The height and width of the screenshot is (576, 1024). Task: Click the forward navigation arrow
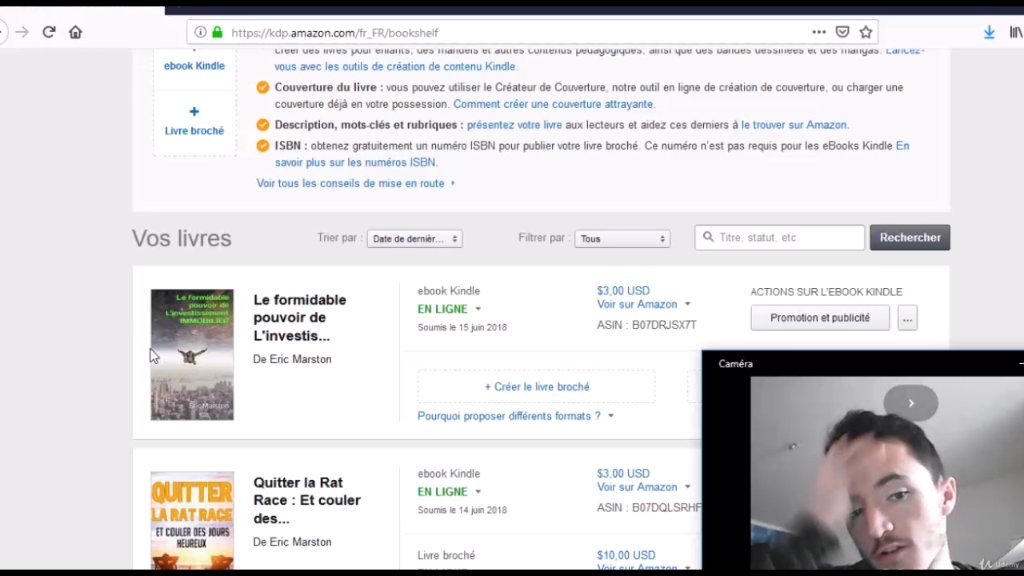point(22,32)
